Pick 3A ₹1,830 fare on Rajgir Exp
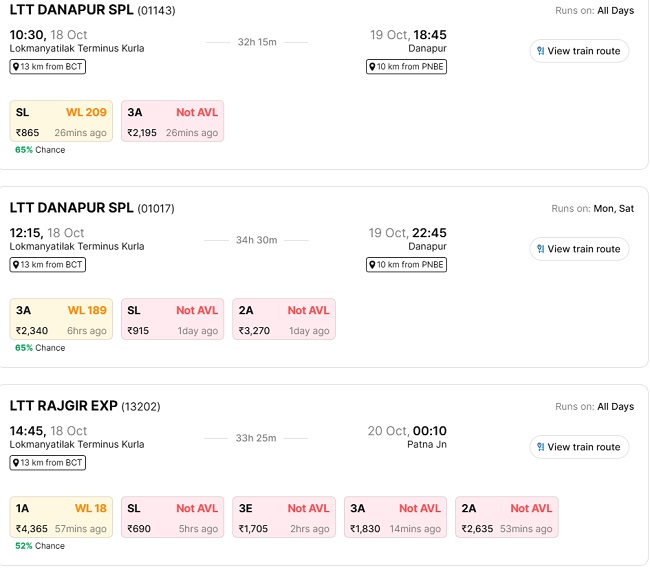This screenshot has height=570, width=650. pos(395,518)
